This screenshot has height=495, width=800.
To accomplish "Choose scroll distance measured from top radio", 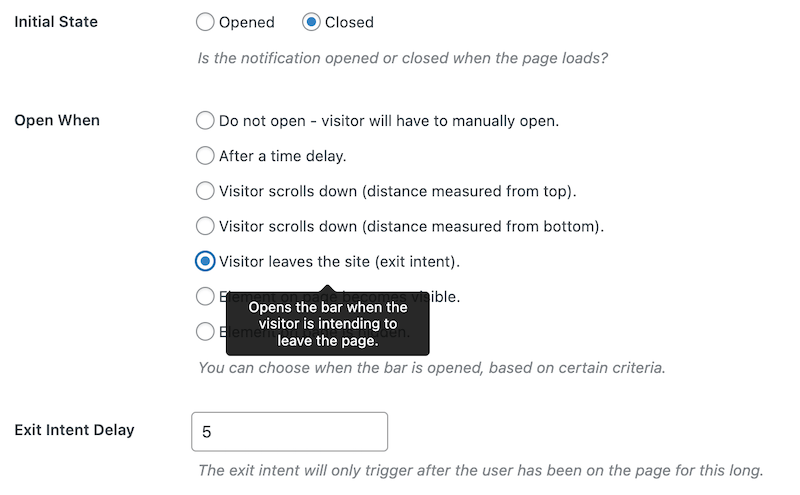I will (205, 191).
